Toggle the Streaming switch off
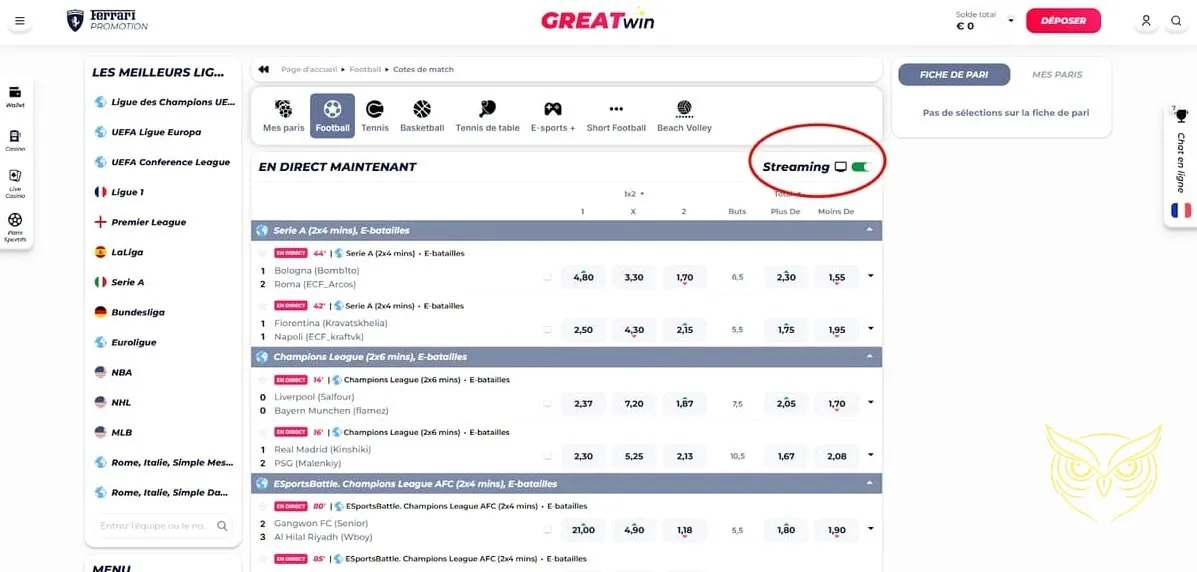Screen dimensions: 1197x572 [861, 167]
